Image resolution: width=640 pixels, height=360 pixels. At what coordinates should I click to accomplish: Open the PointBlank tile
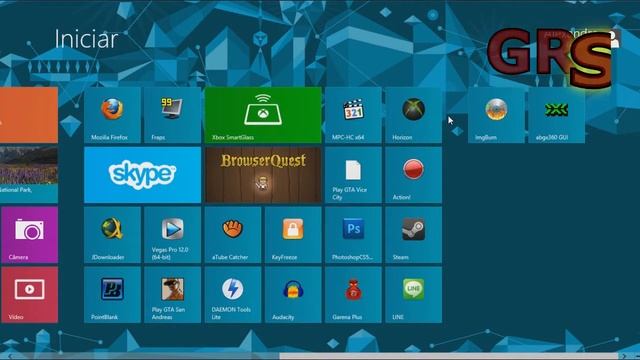point(112,295)
